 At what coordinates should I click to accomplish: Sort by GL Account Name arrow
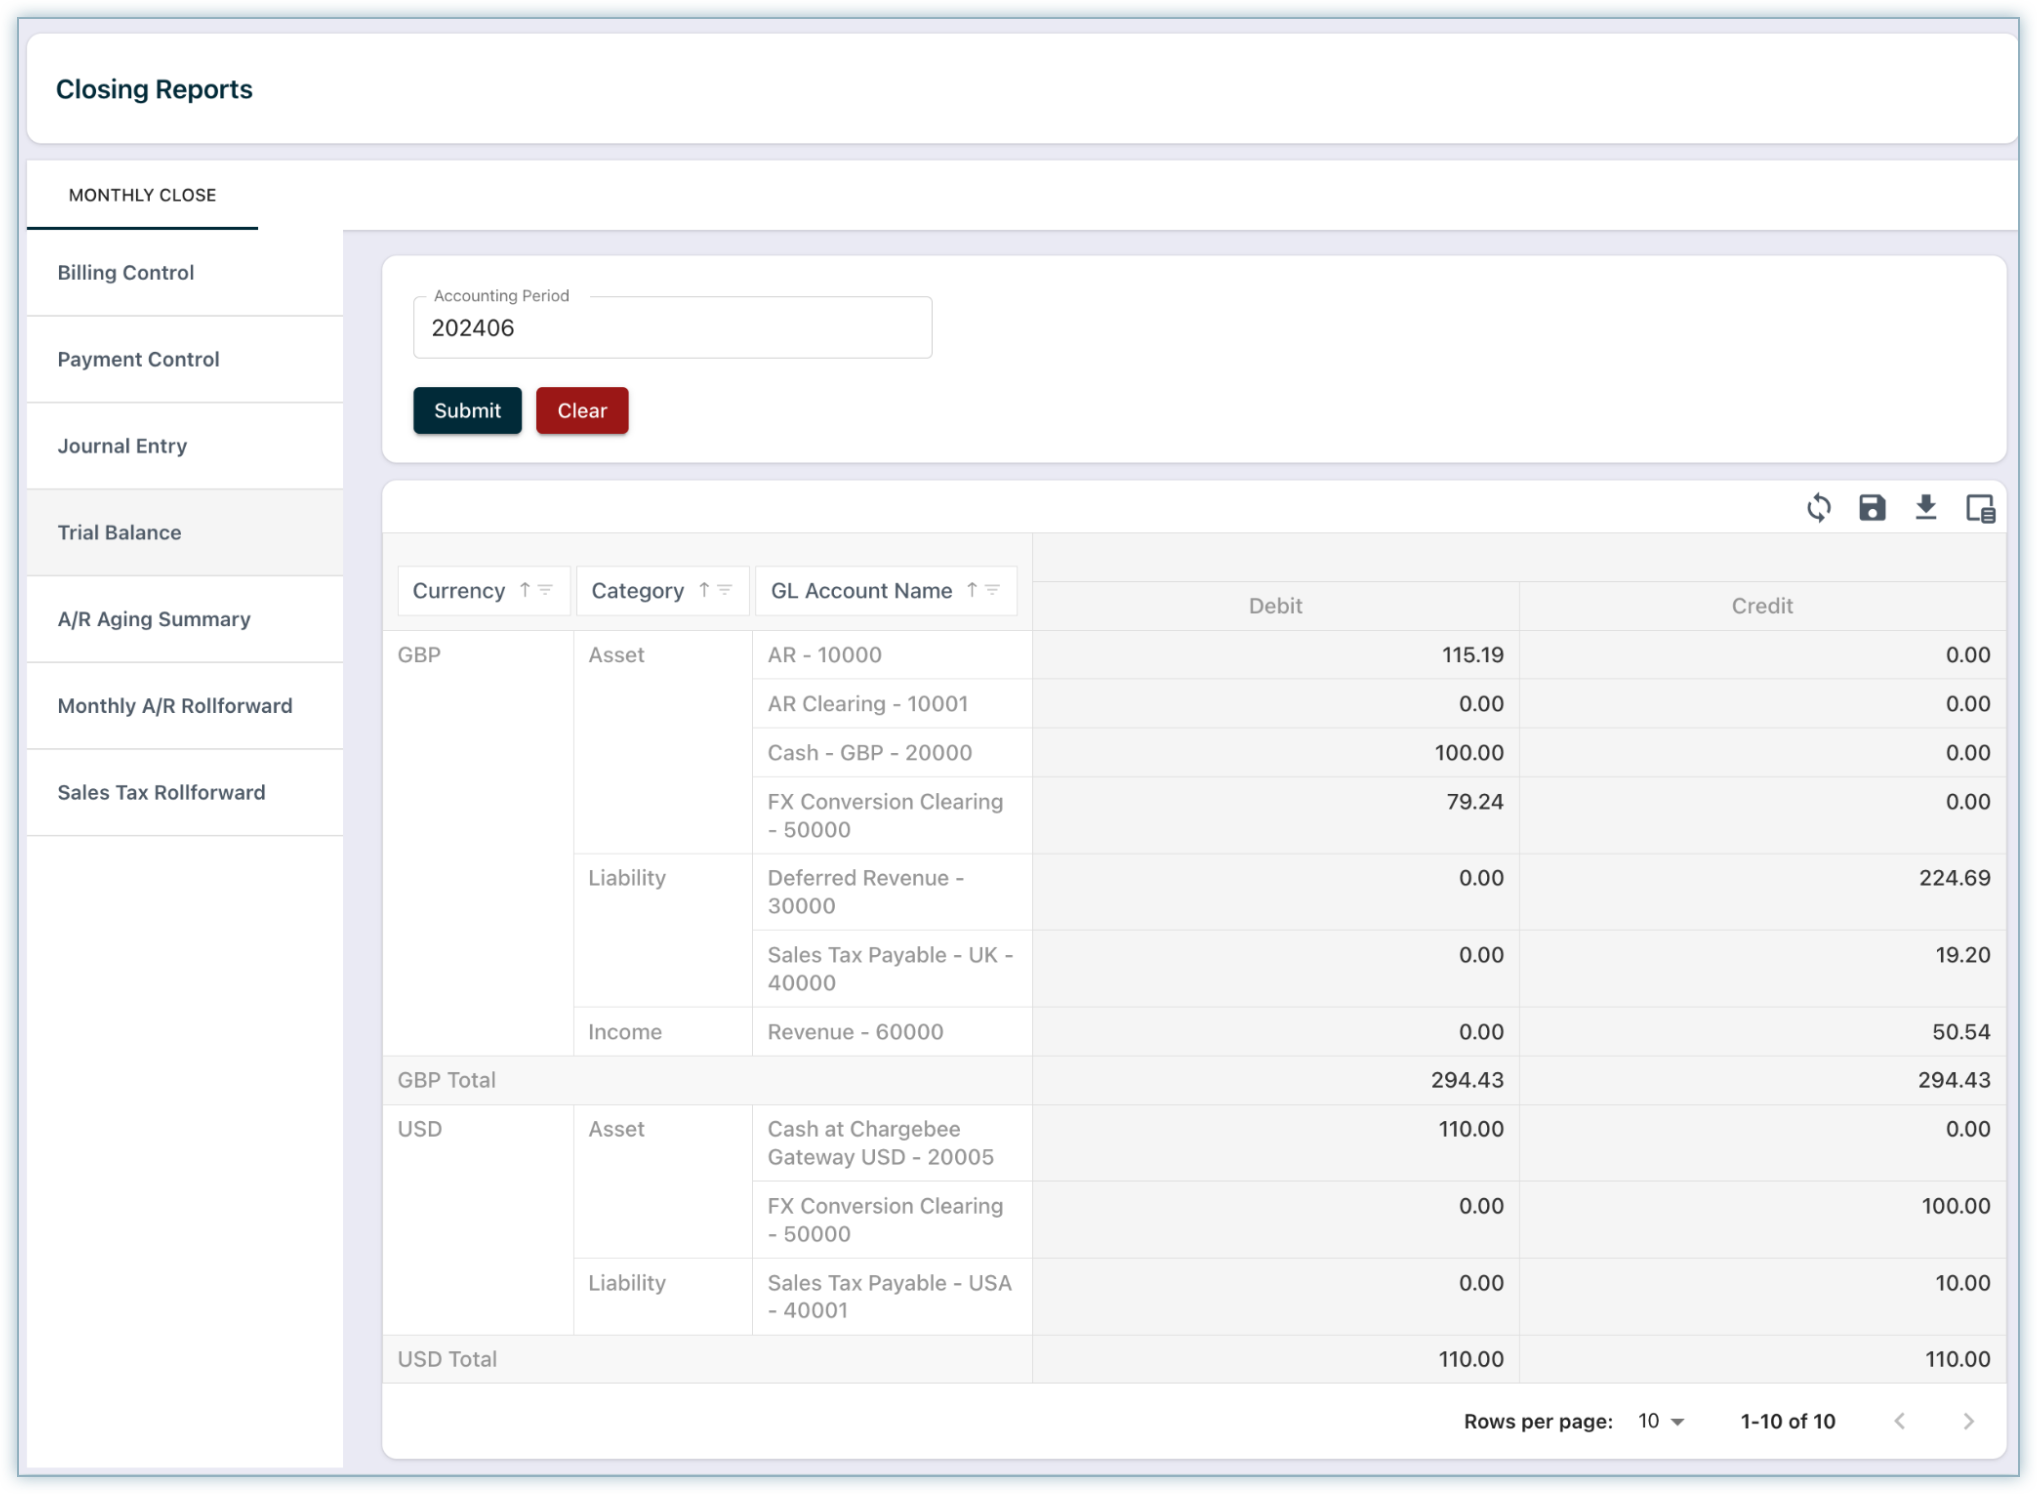971,590
